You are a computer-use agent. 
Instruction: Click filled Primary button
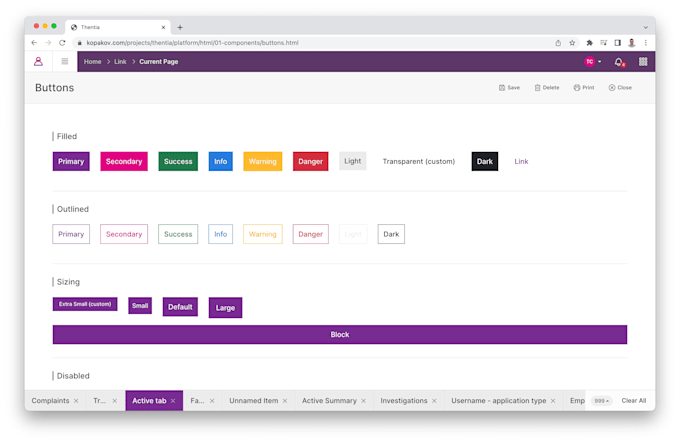[x=71, y=161]
